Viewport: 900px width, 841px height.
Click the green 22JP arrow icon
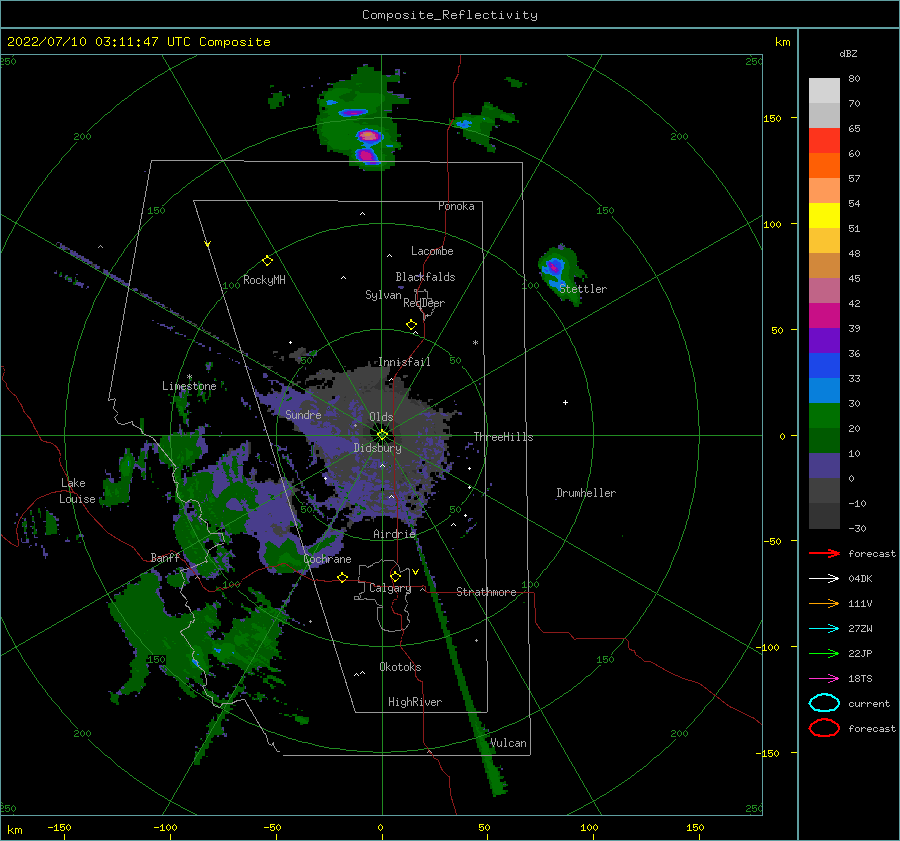(x=824, y=653)
